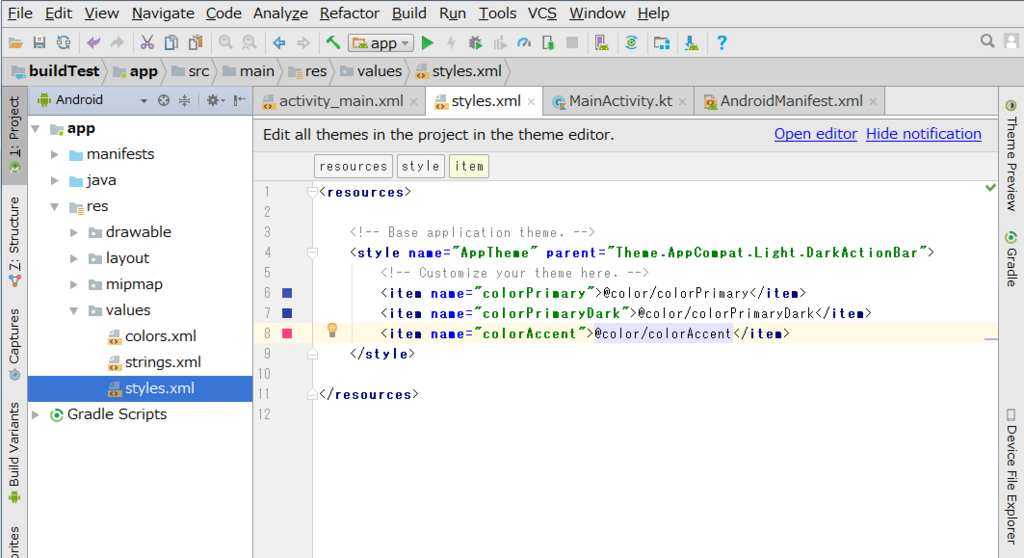Expand the manifests folder

click(56, 155)
